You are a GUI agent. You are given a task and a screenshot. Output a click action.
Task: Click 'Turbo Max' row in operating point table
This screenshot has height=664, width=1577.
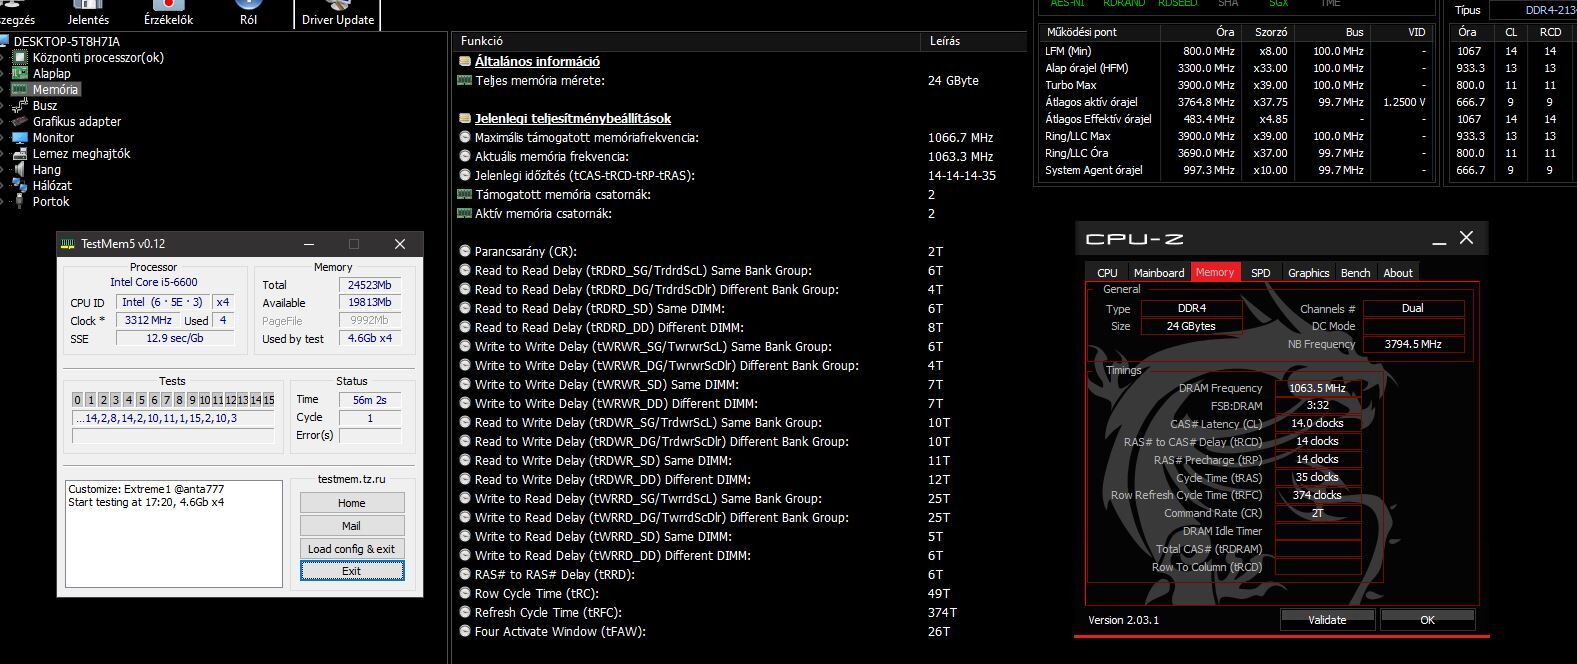click(1235, 85)
